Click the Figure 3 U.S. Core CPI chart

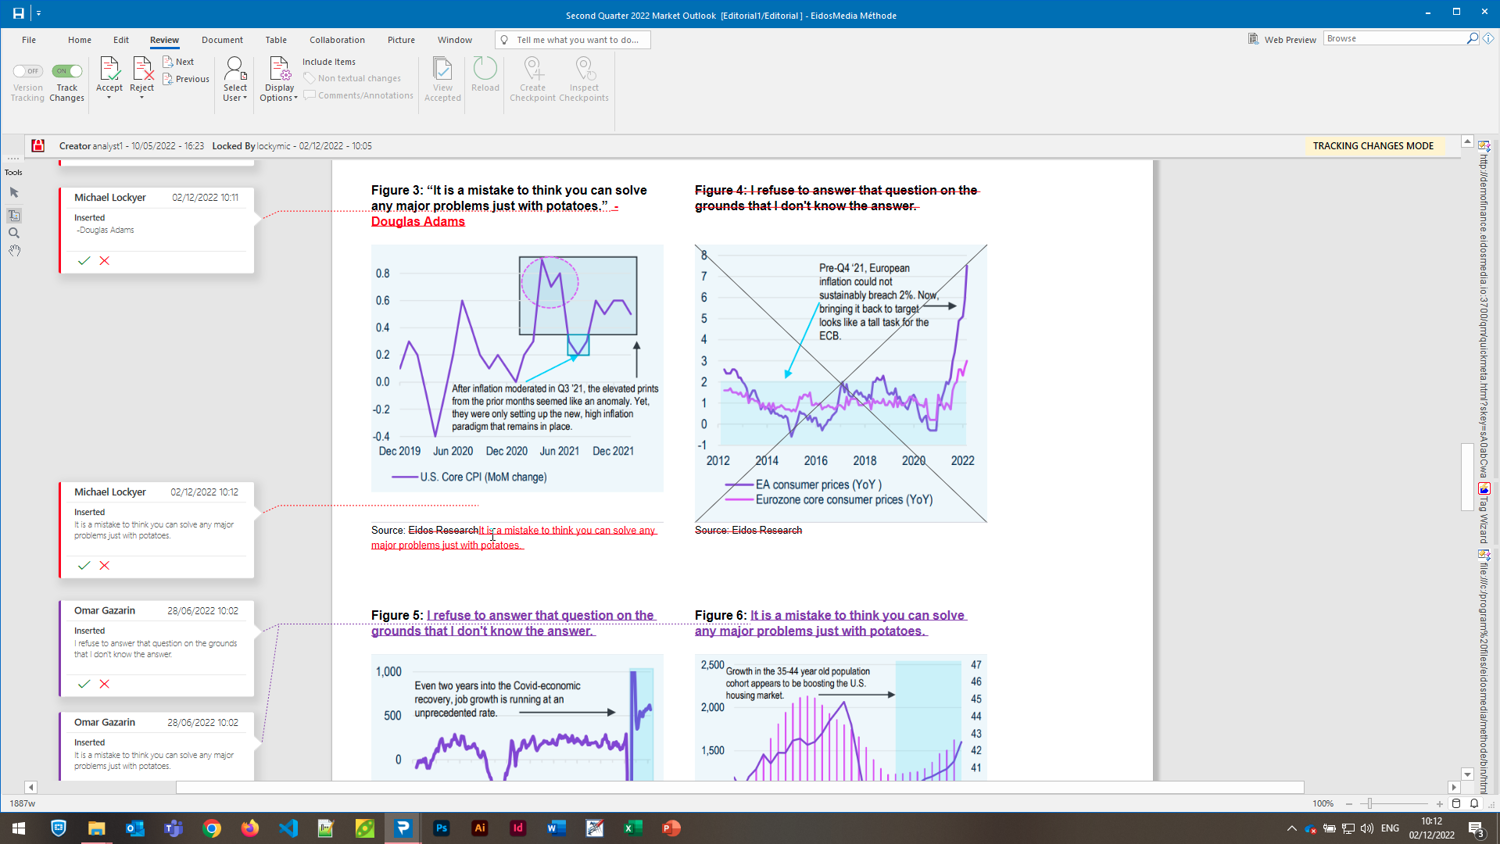(x=517, y=368)
